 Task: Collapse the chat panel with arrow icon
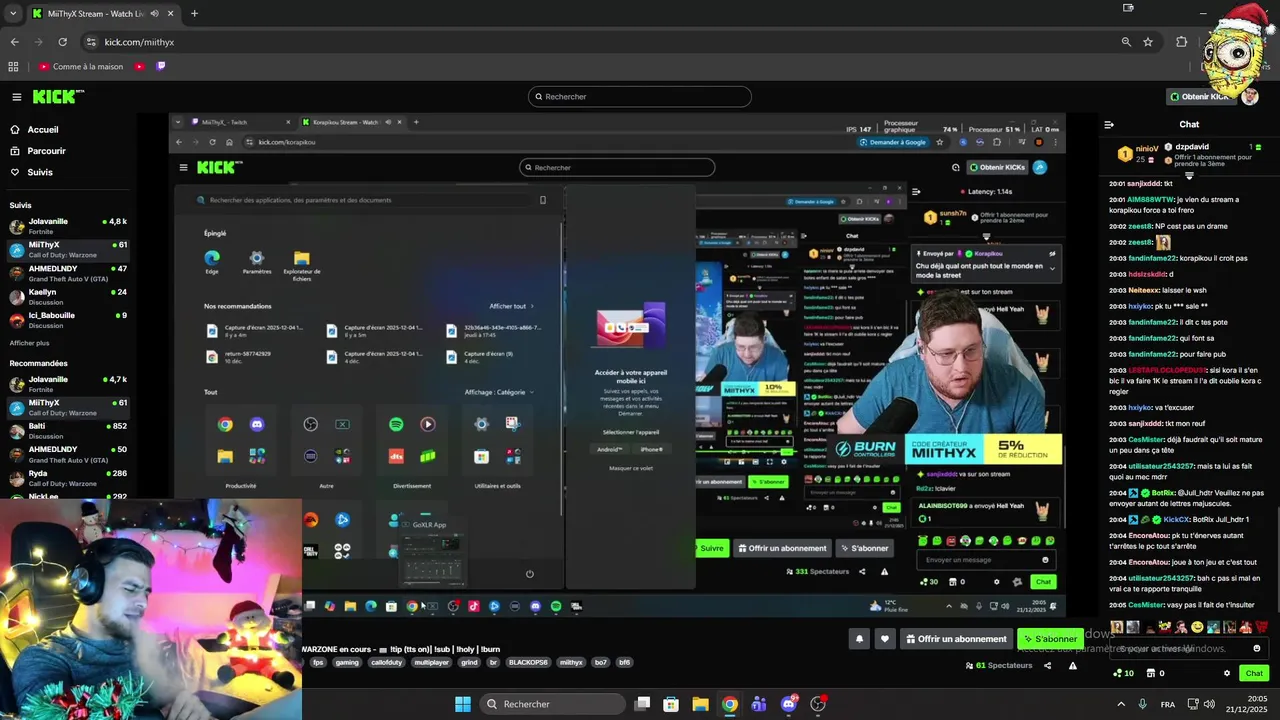1109,125
